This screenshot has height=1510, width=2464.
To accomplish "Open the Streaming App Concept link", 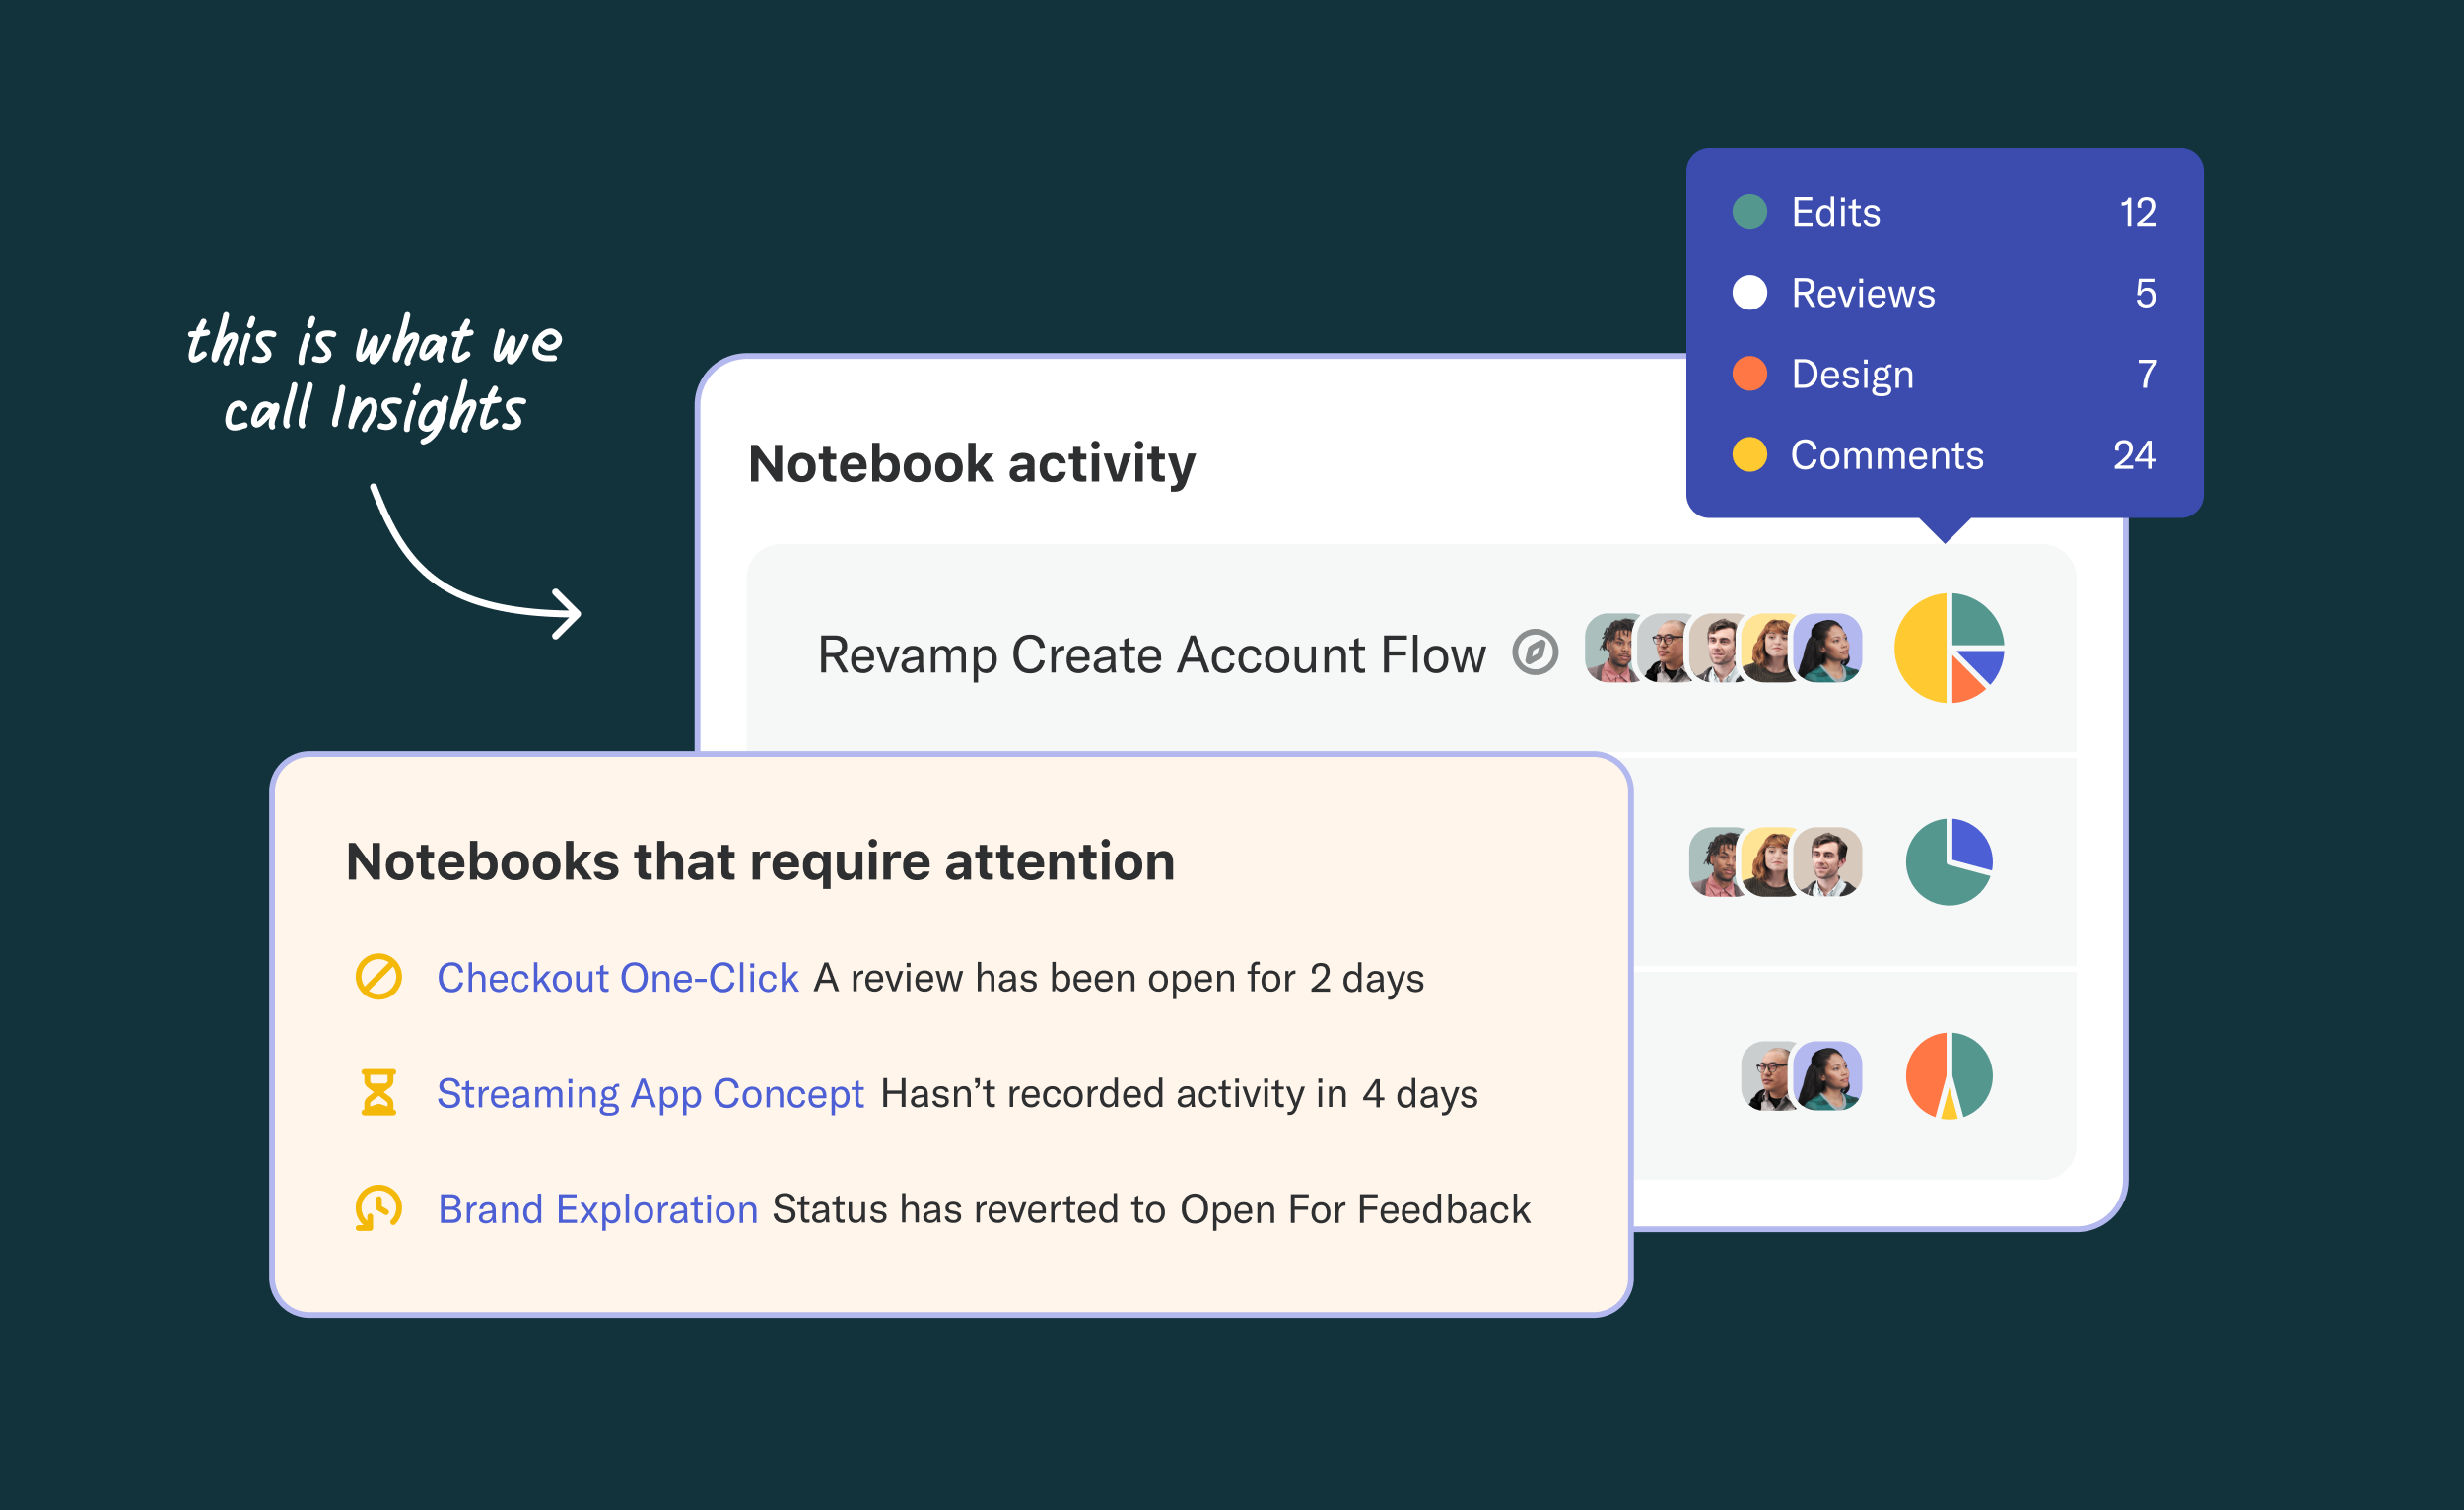I will [650, 1093].
